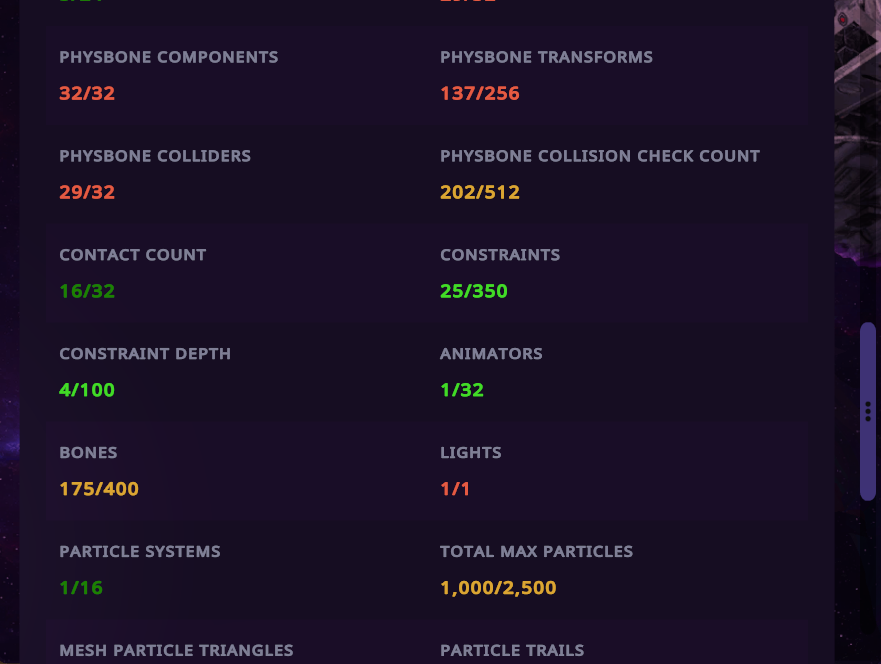This screenshot has width=881, height=664.
Task: Click the 29/32 colliders value
Action: point(87,192)
